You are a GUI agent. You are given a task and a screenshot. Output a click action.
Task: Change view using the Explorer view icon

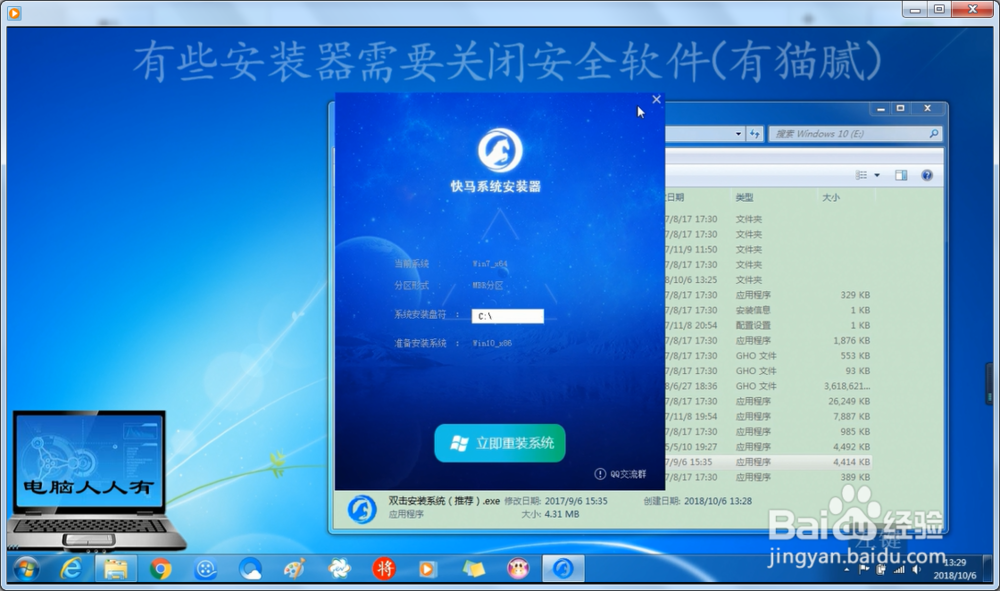(861, 175)
